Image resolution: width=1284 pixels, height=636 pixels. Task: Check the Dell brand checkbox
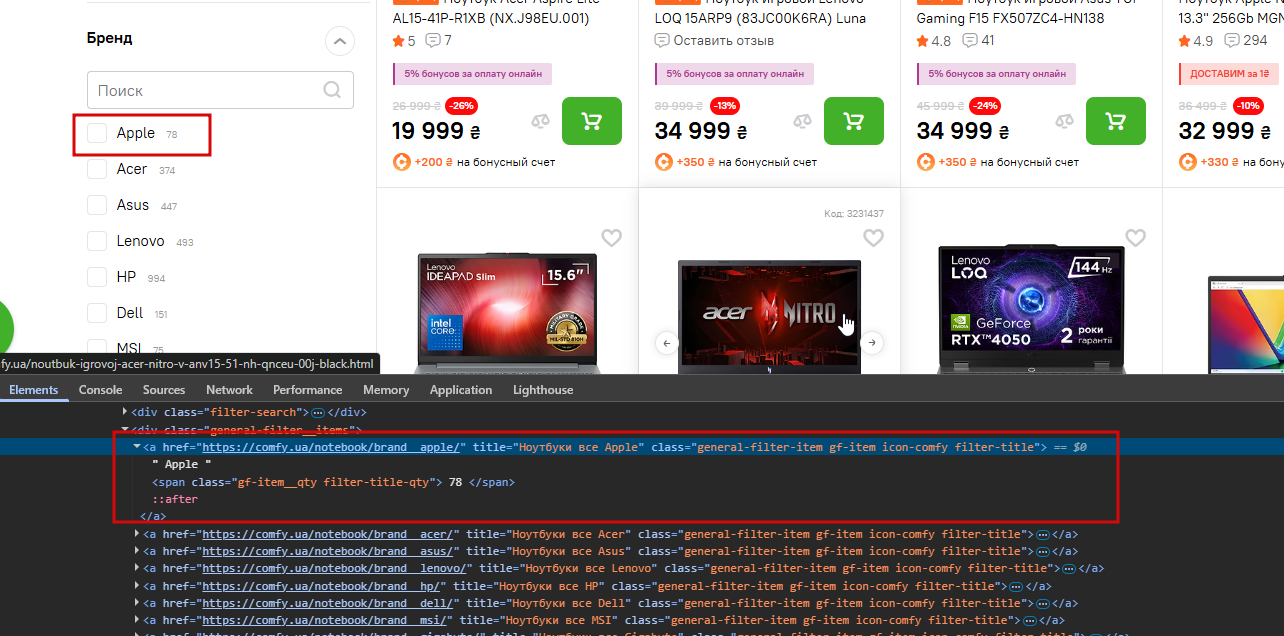tap(97, 313)
